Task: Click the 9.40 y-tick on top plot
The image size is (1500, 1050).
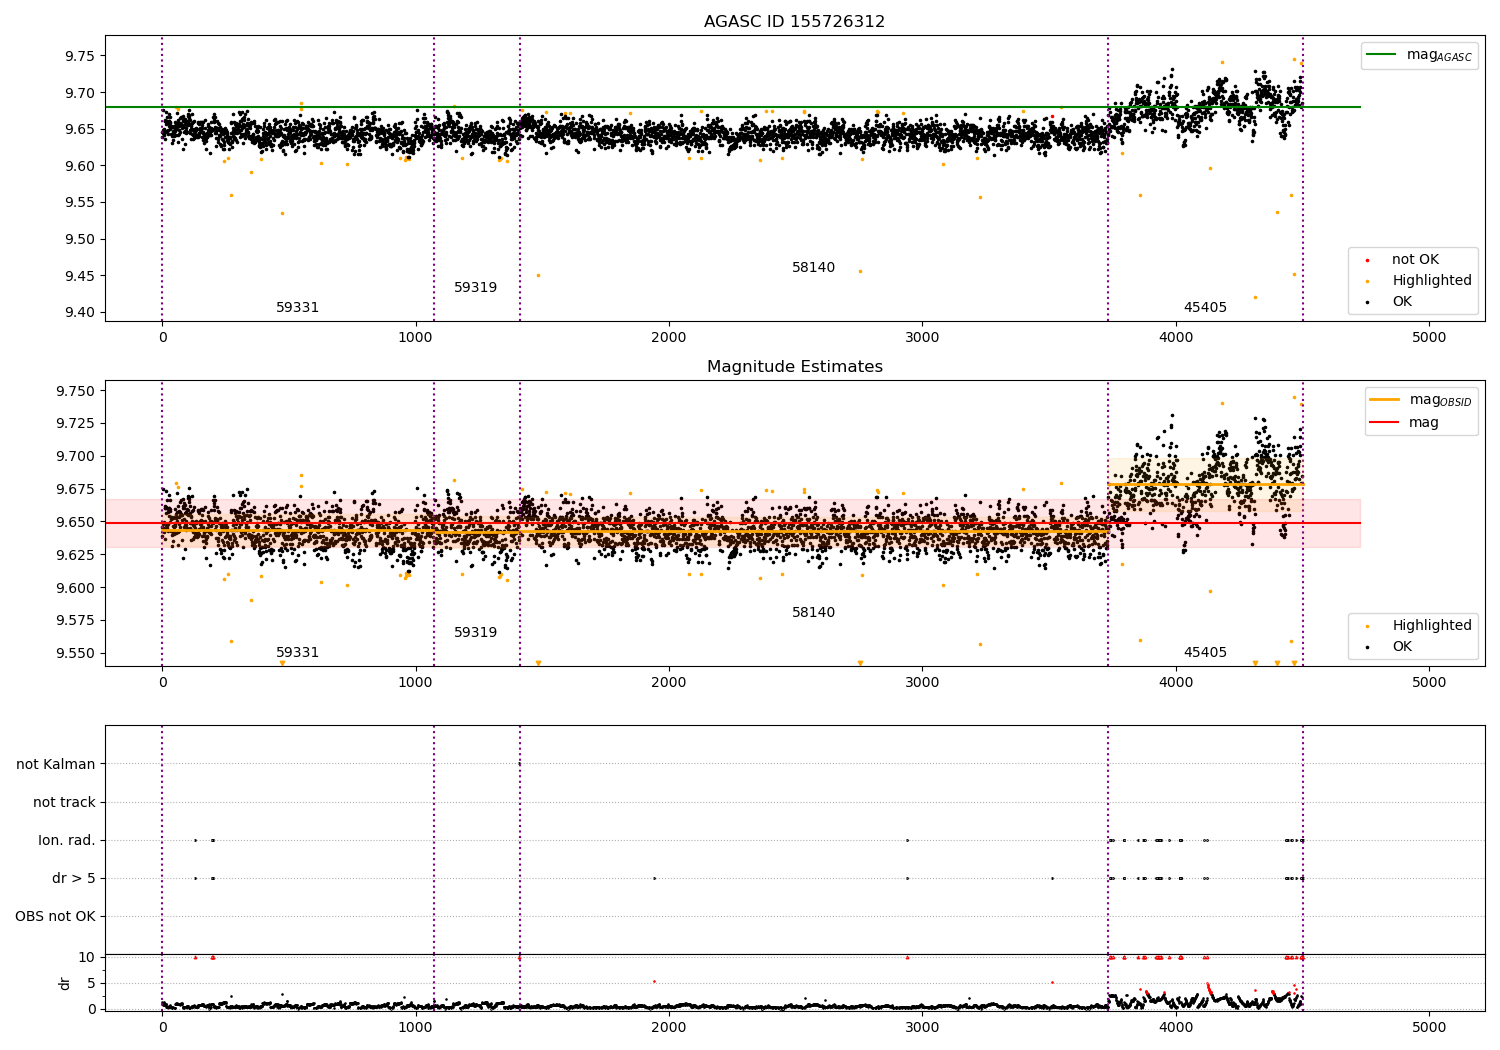Action: [78, 313]
